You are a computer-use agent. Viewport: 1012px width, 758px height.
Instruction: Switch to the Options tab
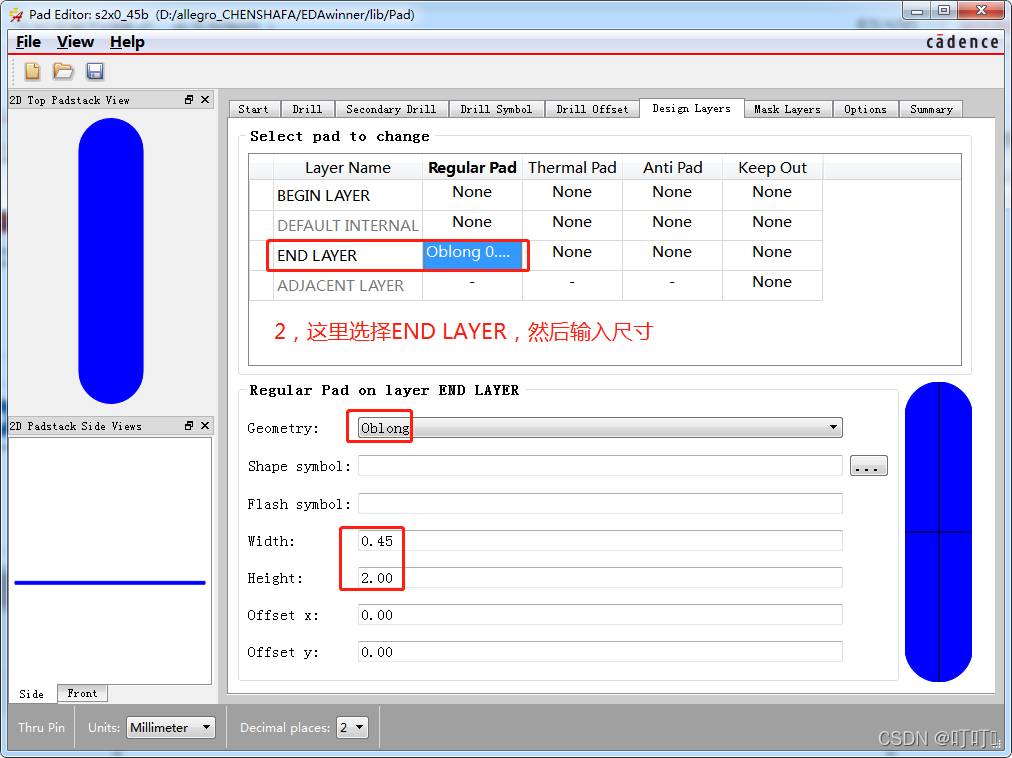tap(865, 109)
